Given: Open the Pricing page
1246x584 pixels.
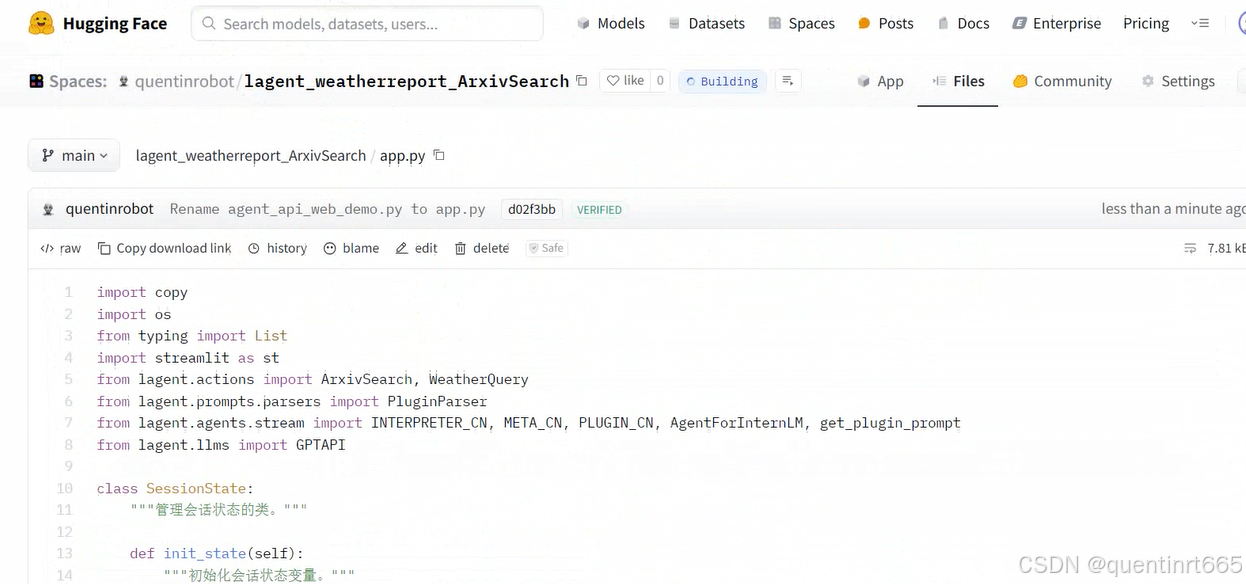Looking at the screenshot, I should (x=1146, y=23).
